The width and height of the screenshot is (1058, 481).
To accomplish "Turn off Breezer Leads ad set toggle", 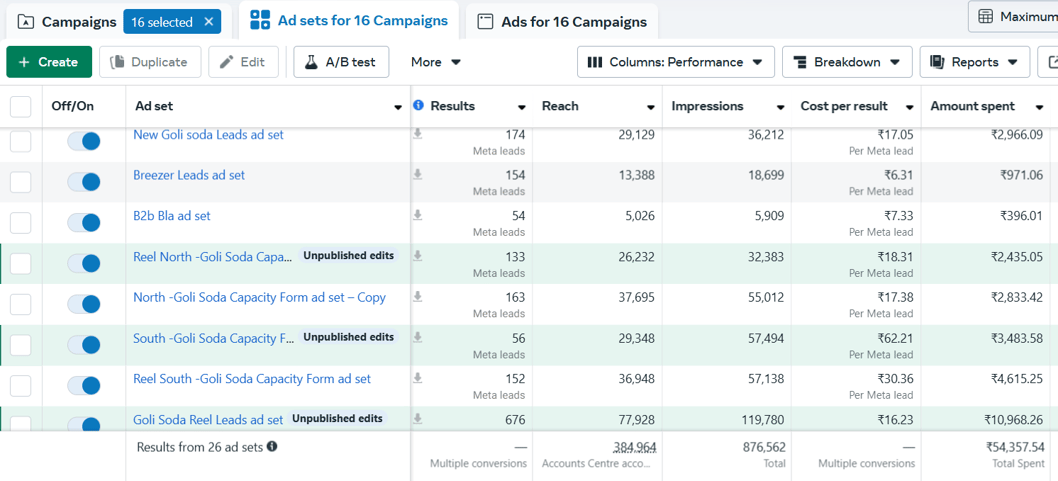I will (x=84, y=181).
